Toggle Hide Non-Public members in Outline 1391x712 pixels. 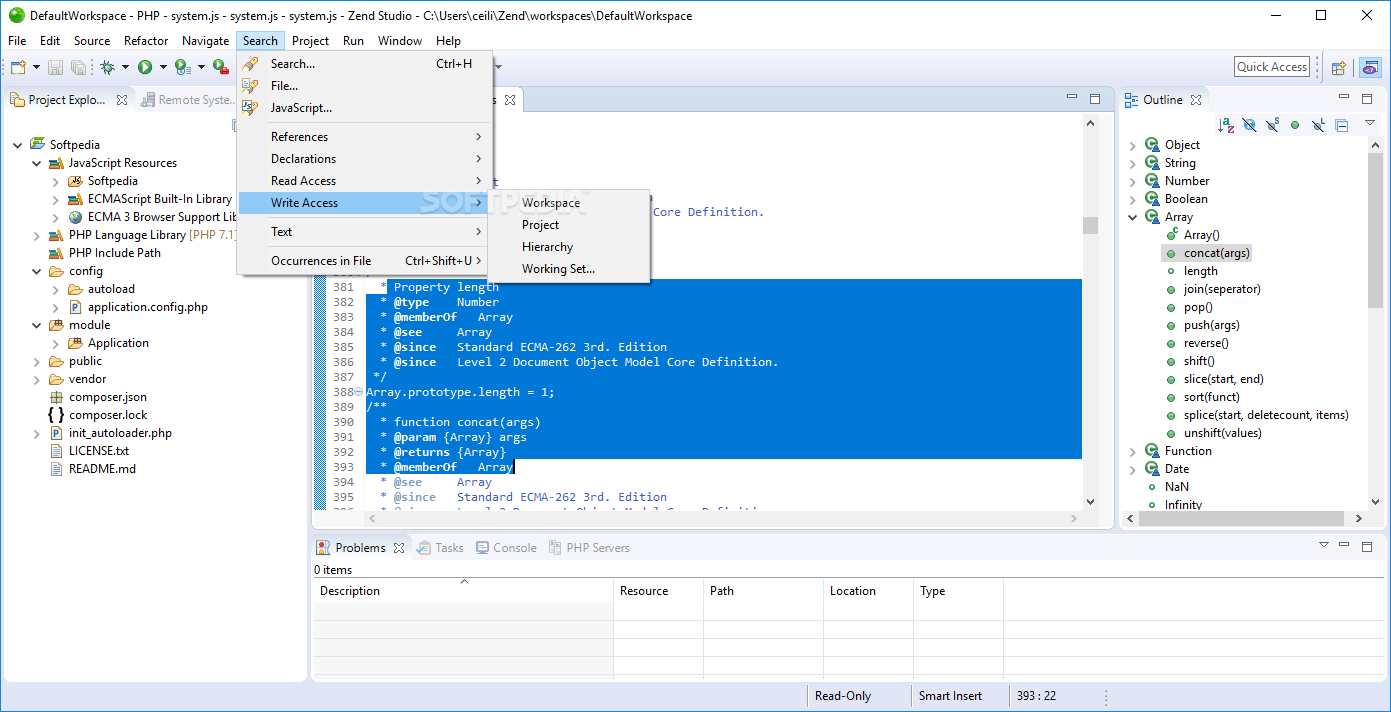[x=1295, y=125]
